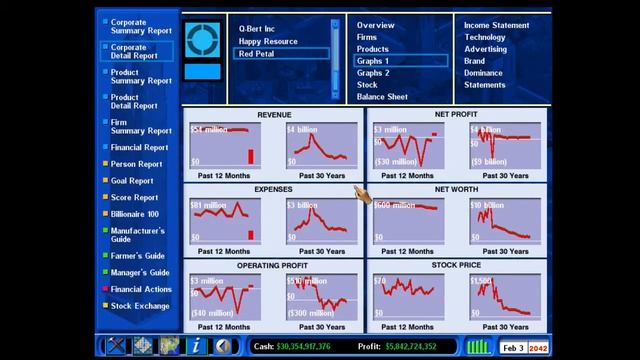This screenshot has height=360, width=640.
Task: Open Income Statement page
Action: pos(496,25)
